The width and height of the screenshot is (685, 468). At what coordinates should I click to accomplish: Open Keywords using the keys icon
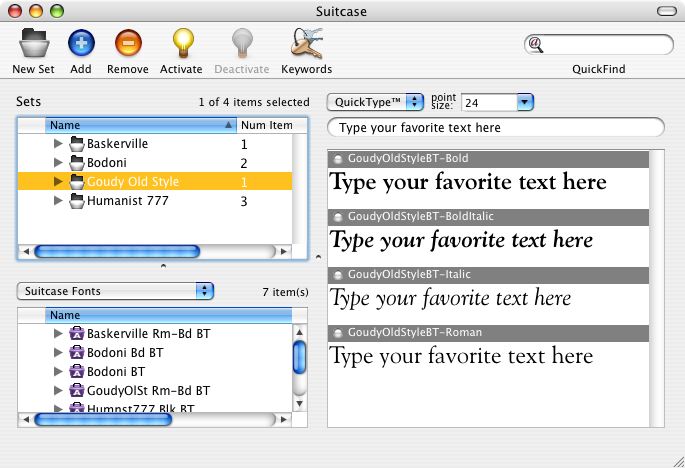click(307, 43)
